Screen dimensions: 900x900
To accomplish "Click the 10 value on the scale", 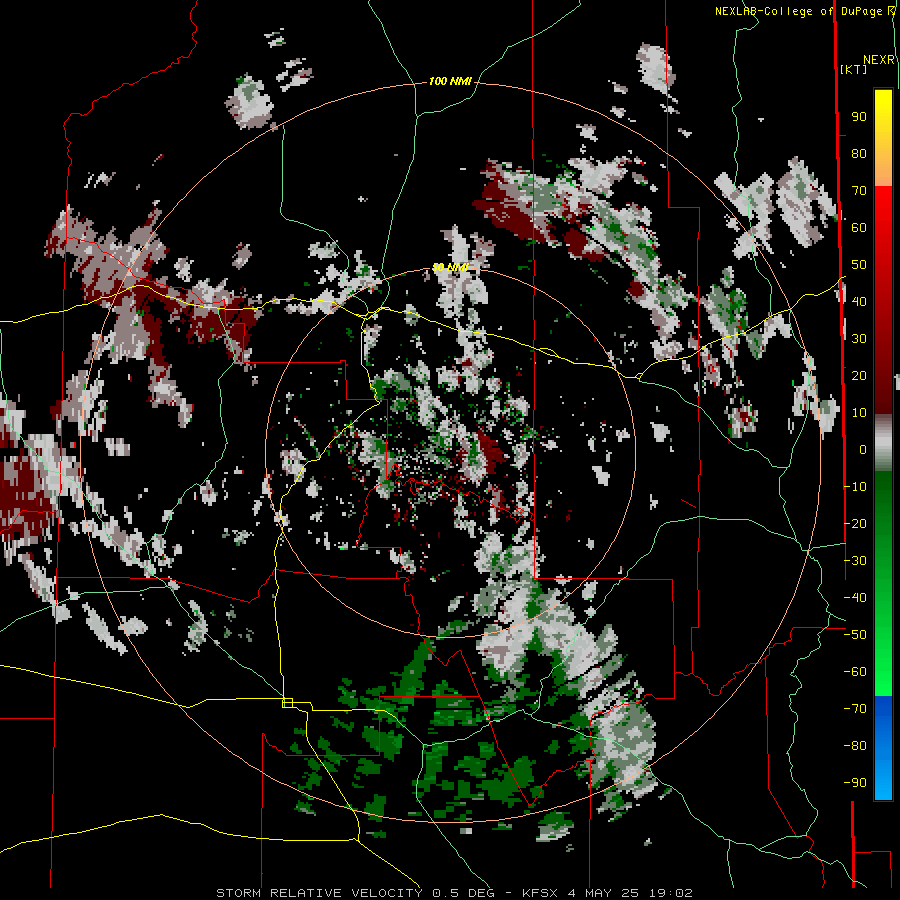I will point(859,413).
